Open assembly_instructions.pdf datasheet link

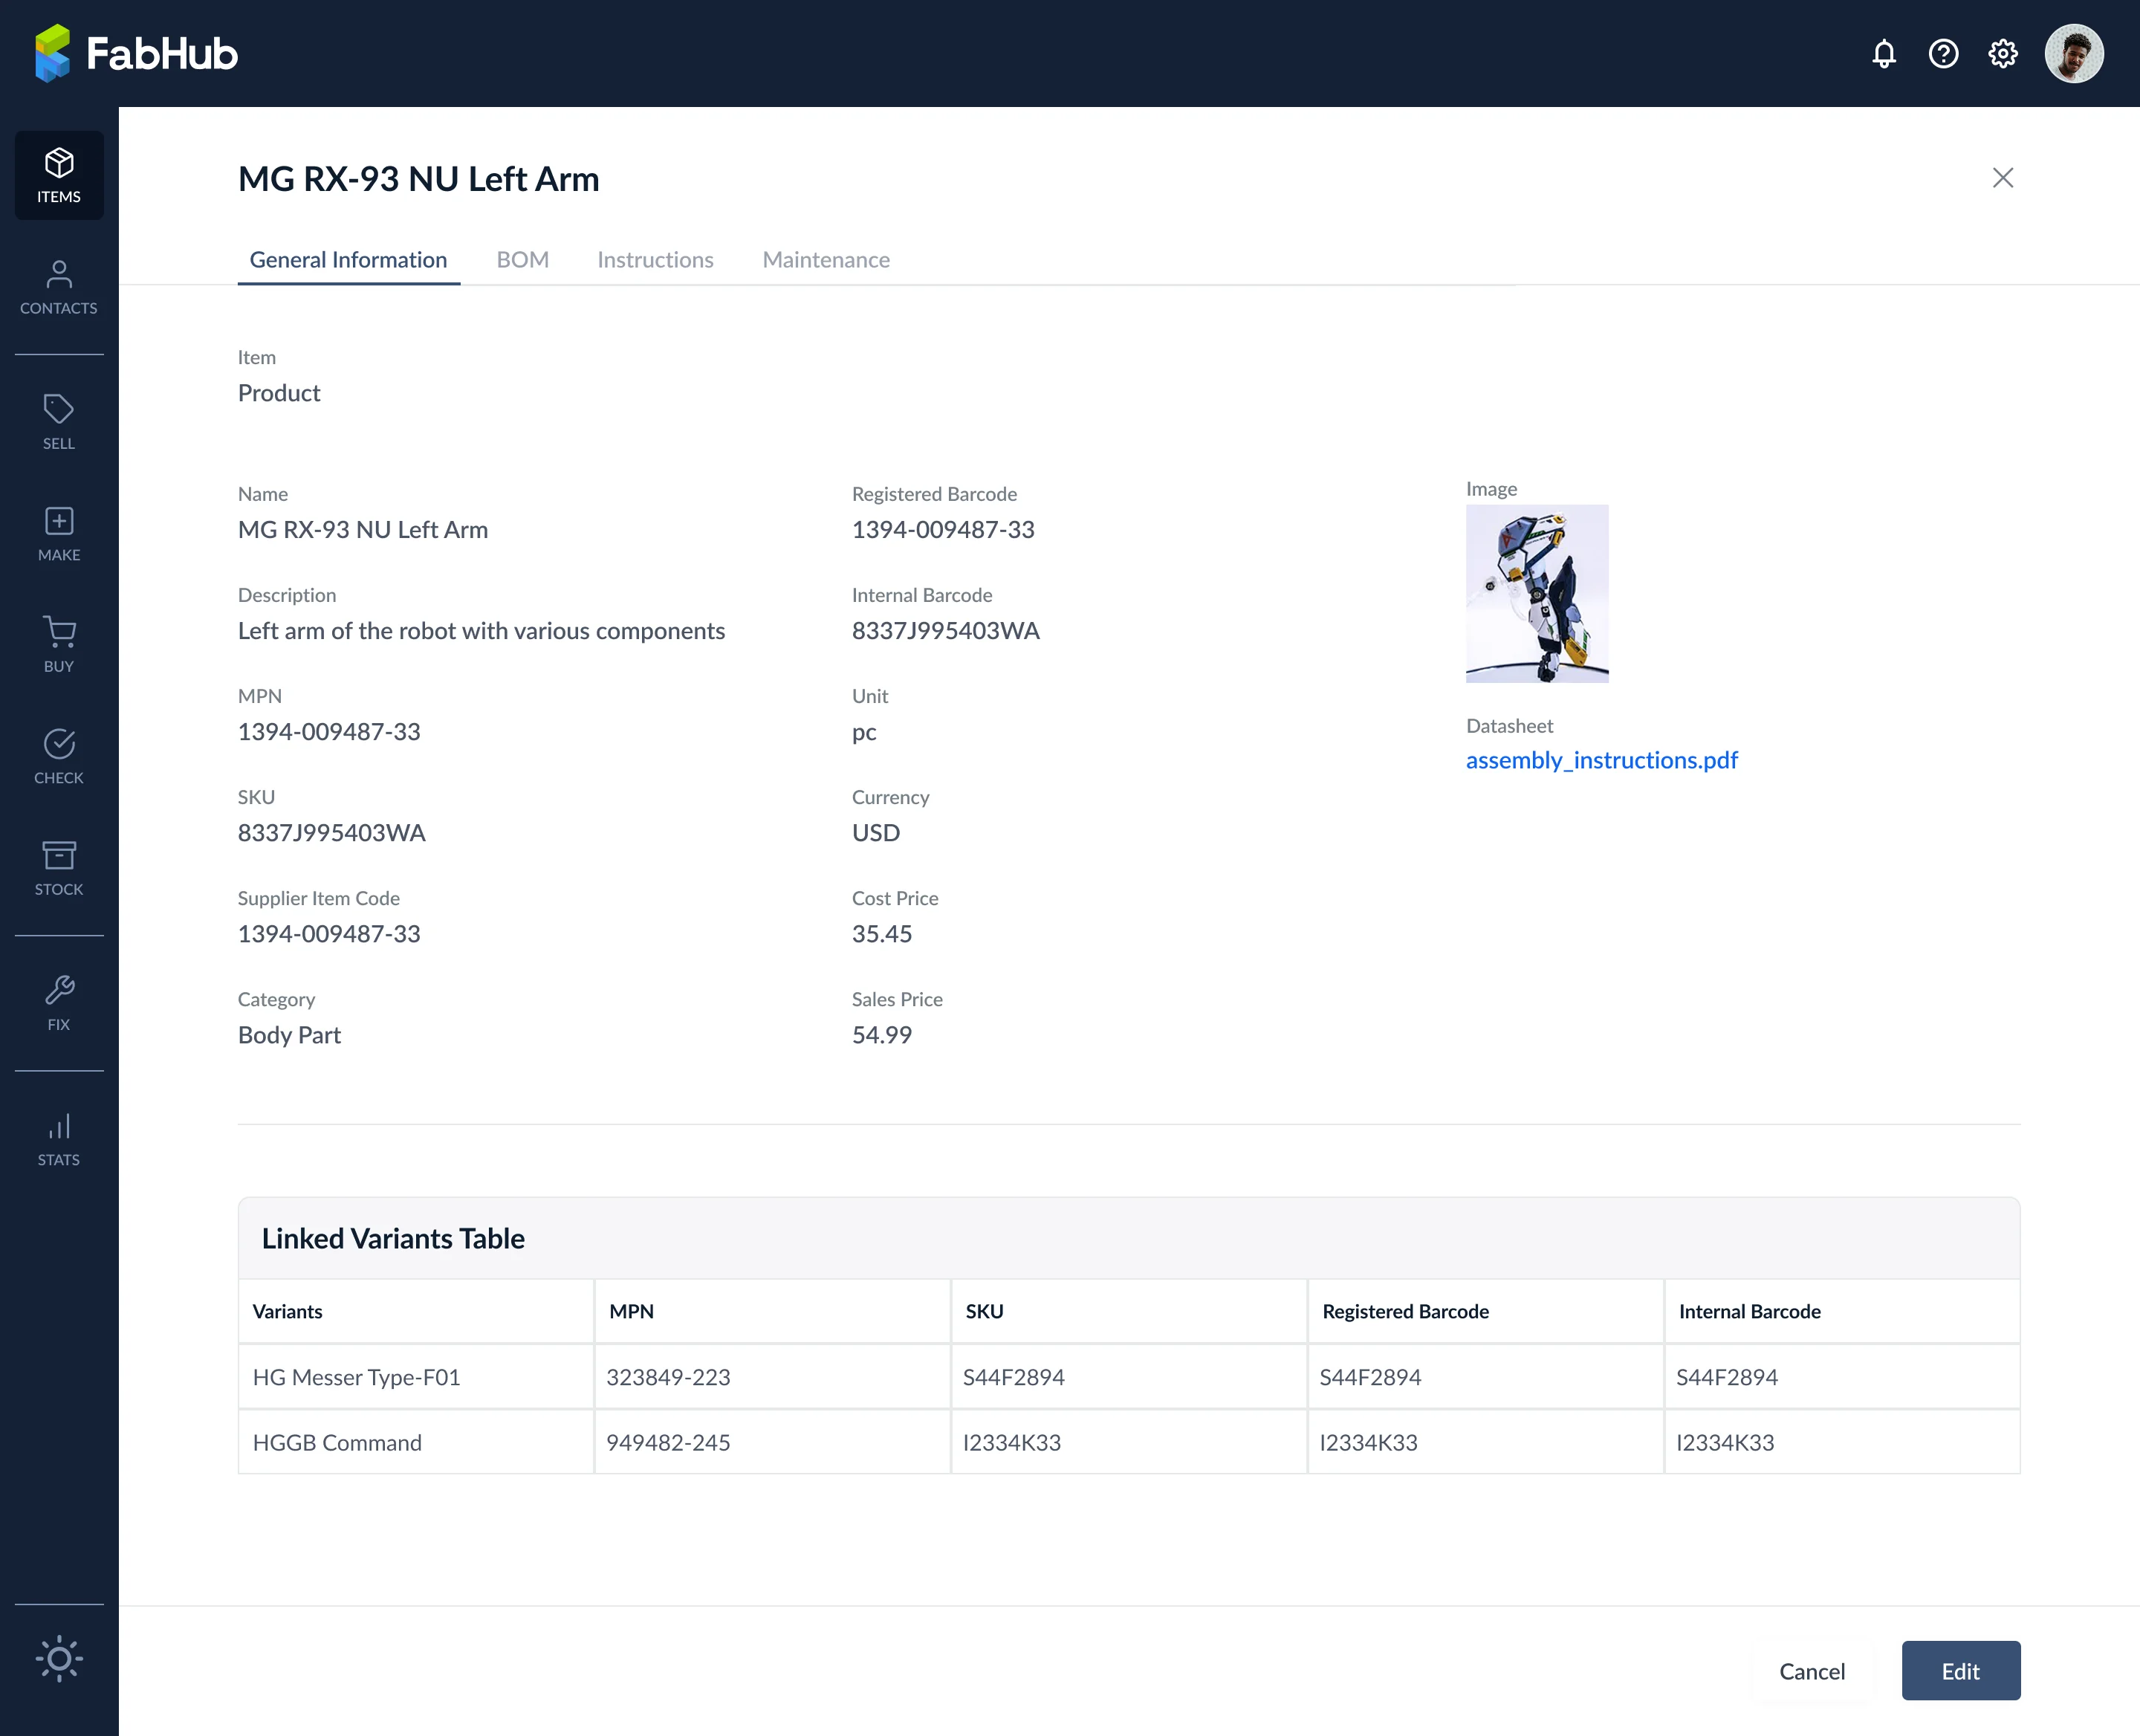pos(1601,760)
